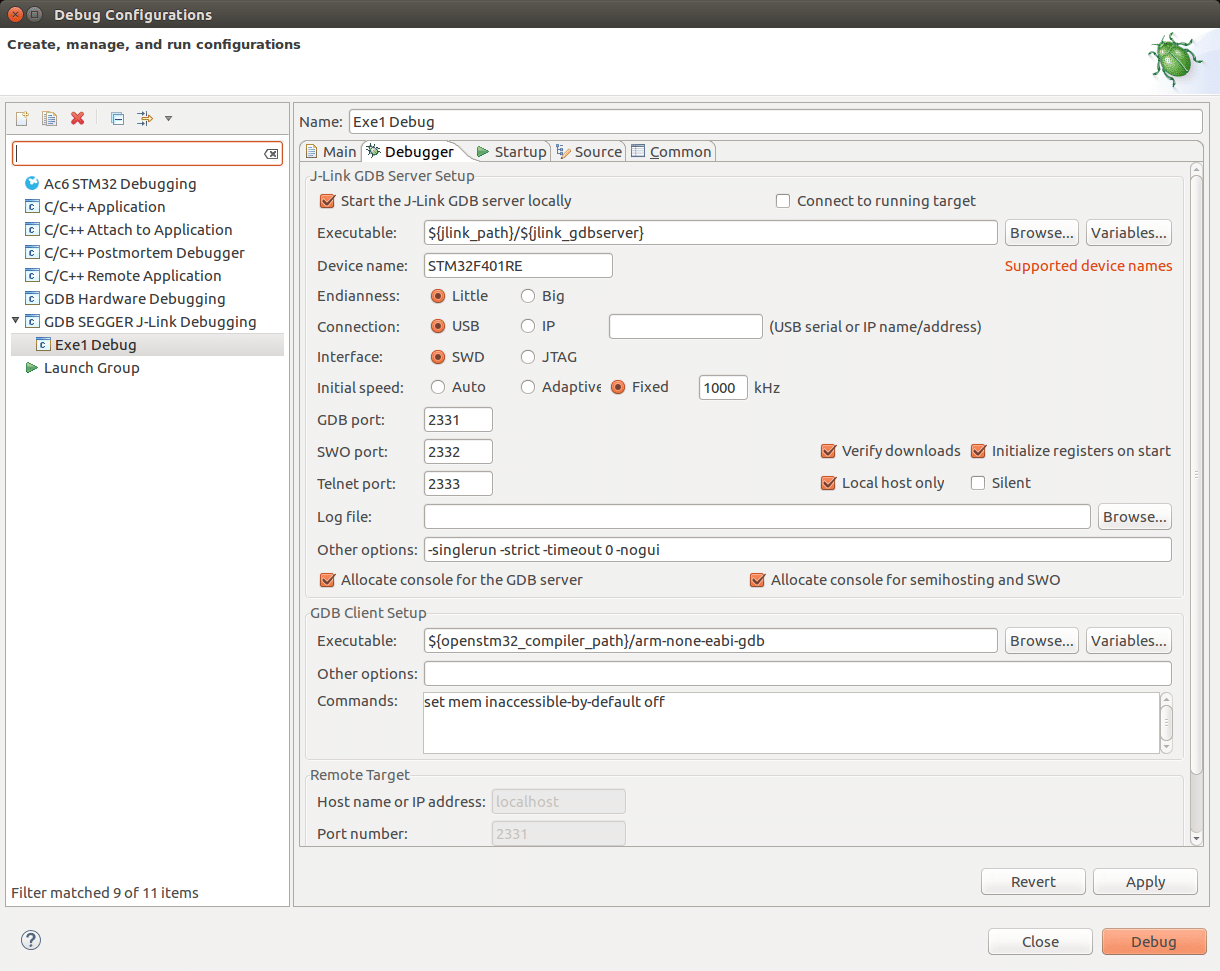This screenshot has width=1220, height=971.
Task: Click the Log file path field
Action: [757, 517]
